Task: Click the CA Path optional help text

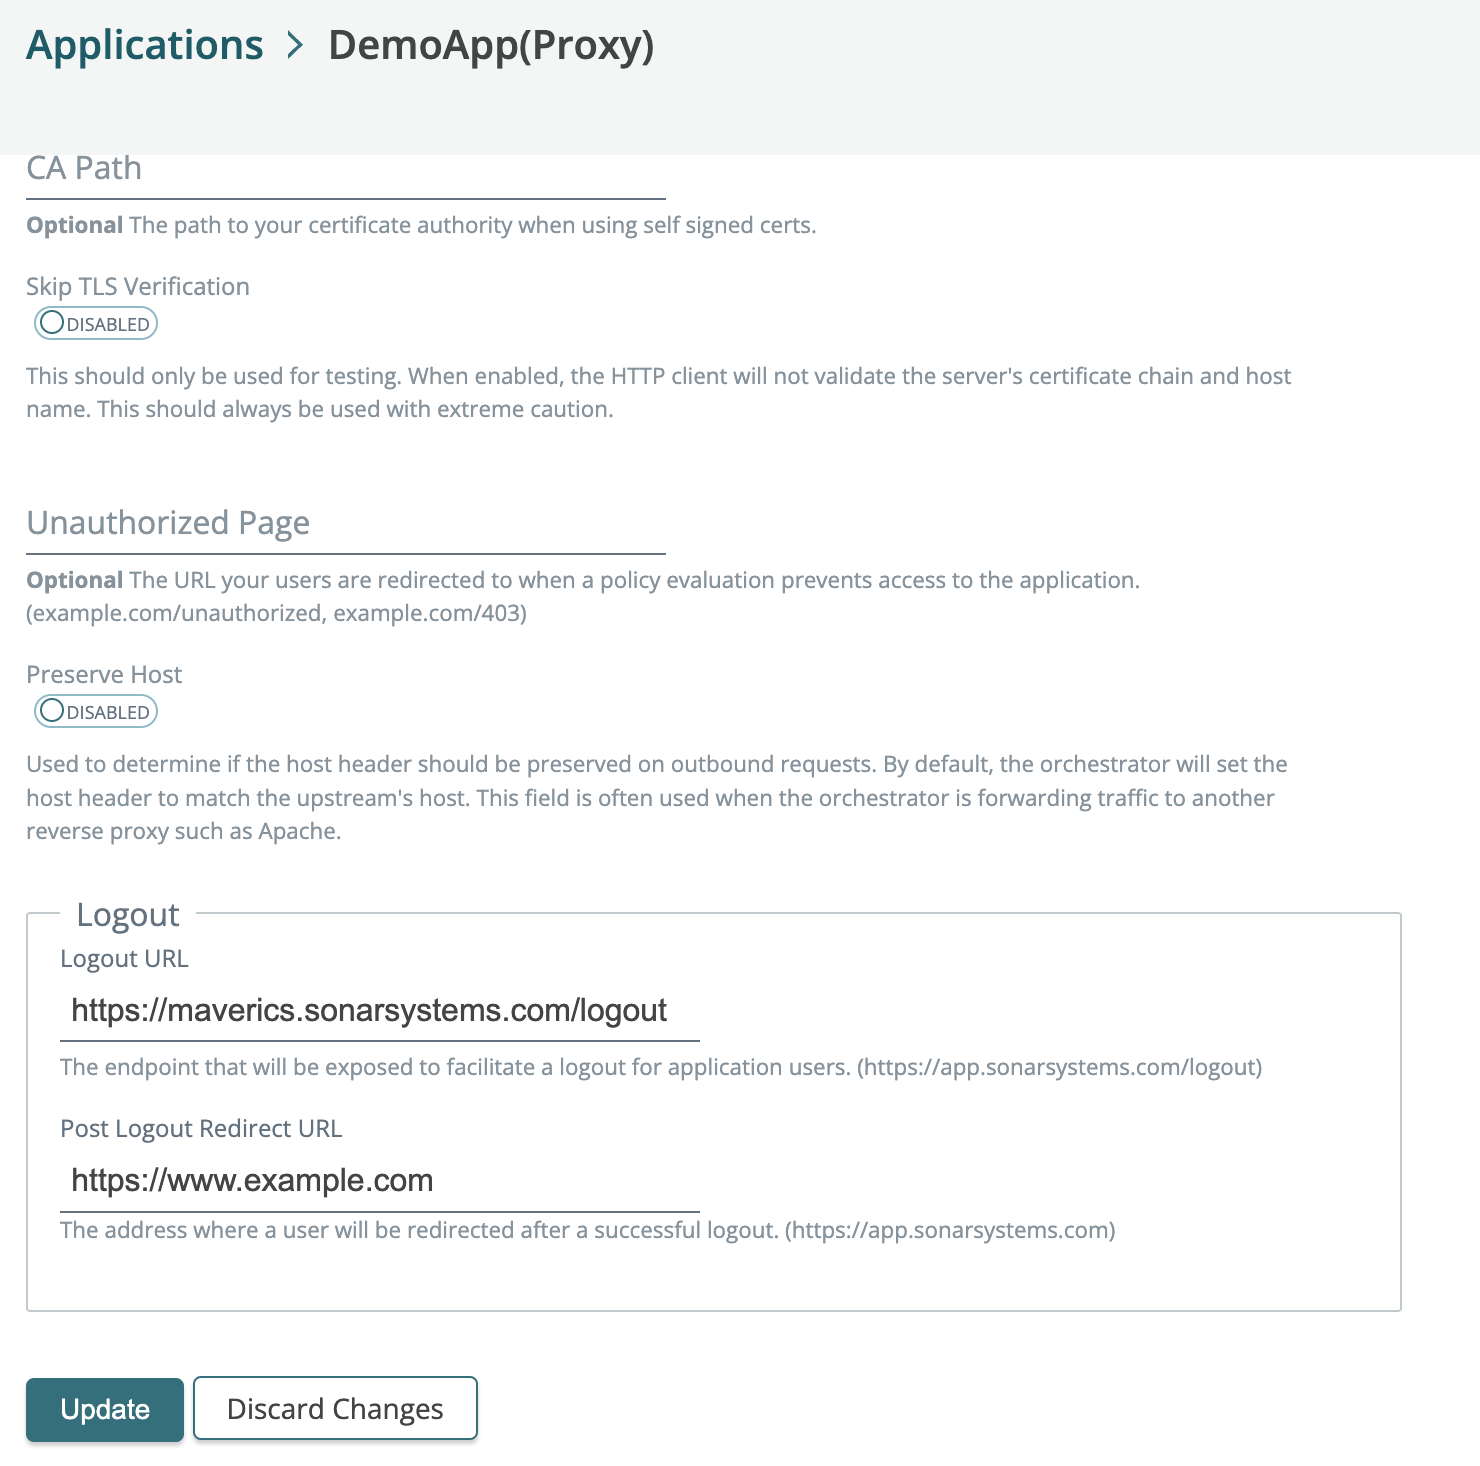Action: (x=421, y=226)
